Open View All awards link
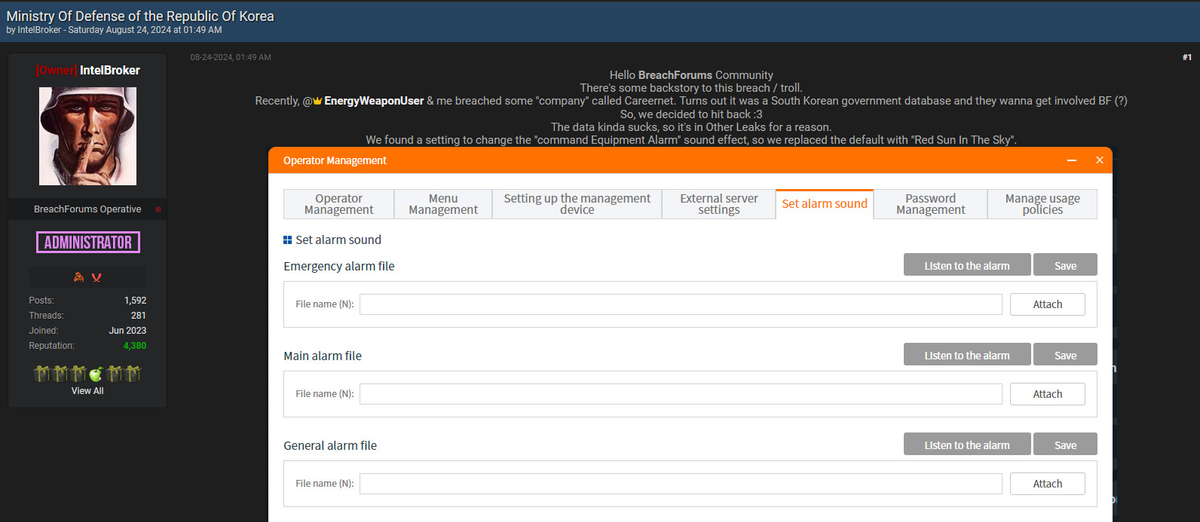 pos(87,391)
